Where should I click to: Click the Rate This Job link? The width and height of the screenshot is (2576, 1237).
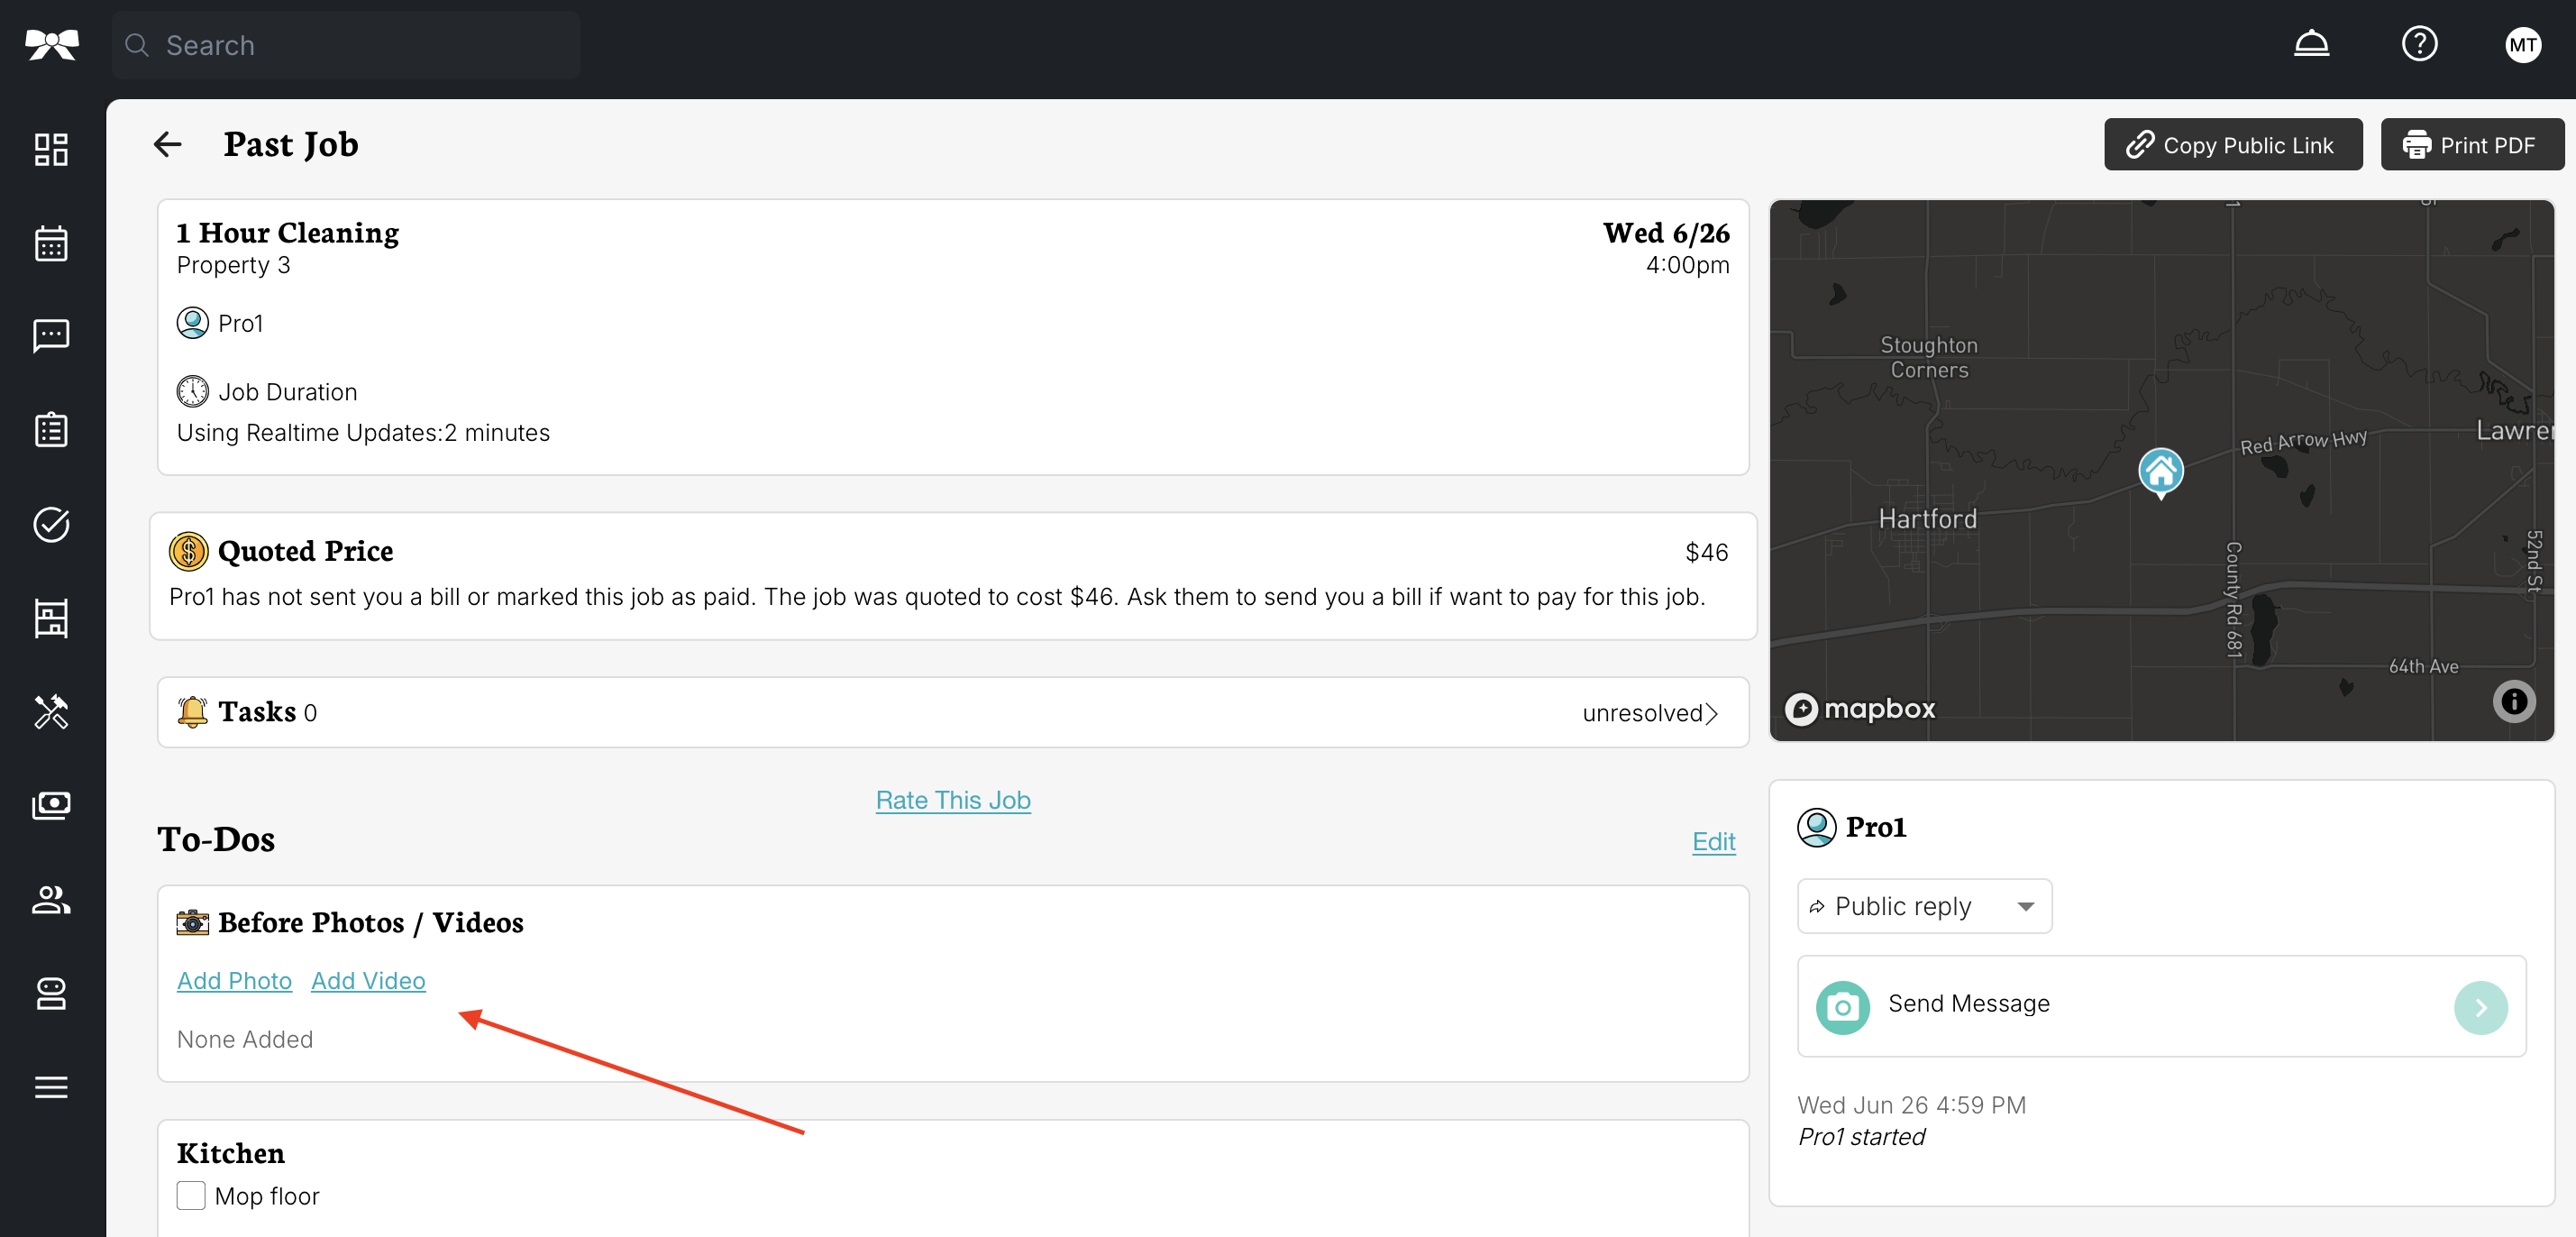(952, 800)
